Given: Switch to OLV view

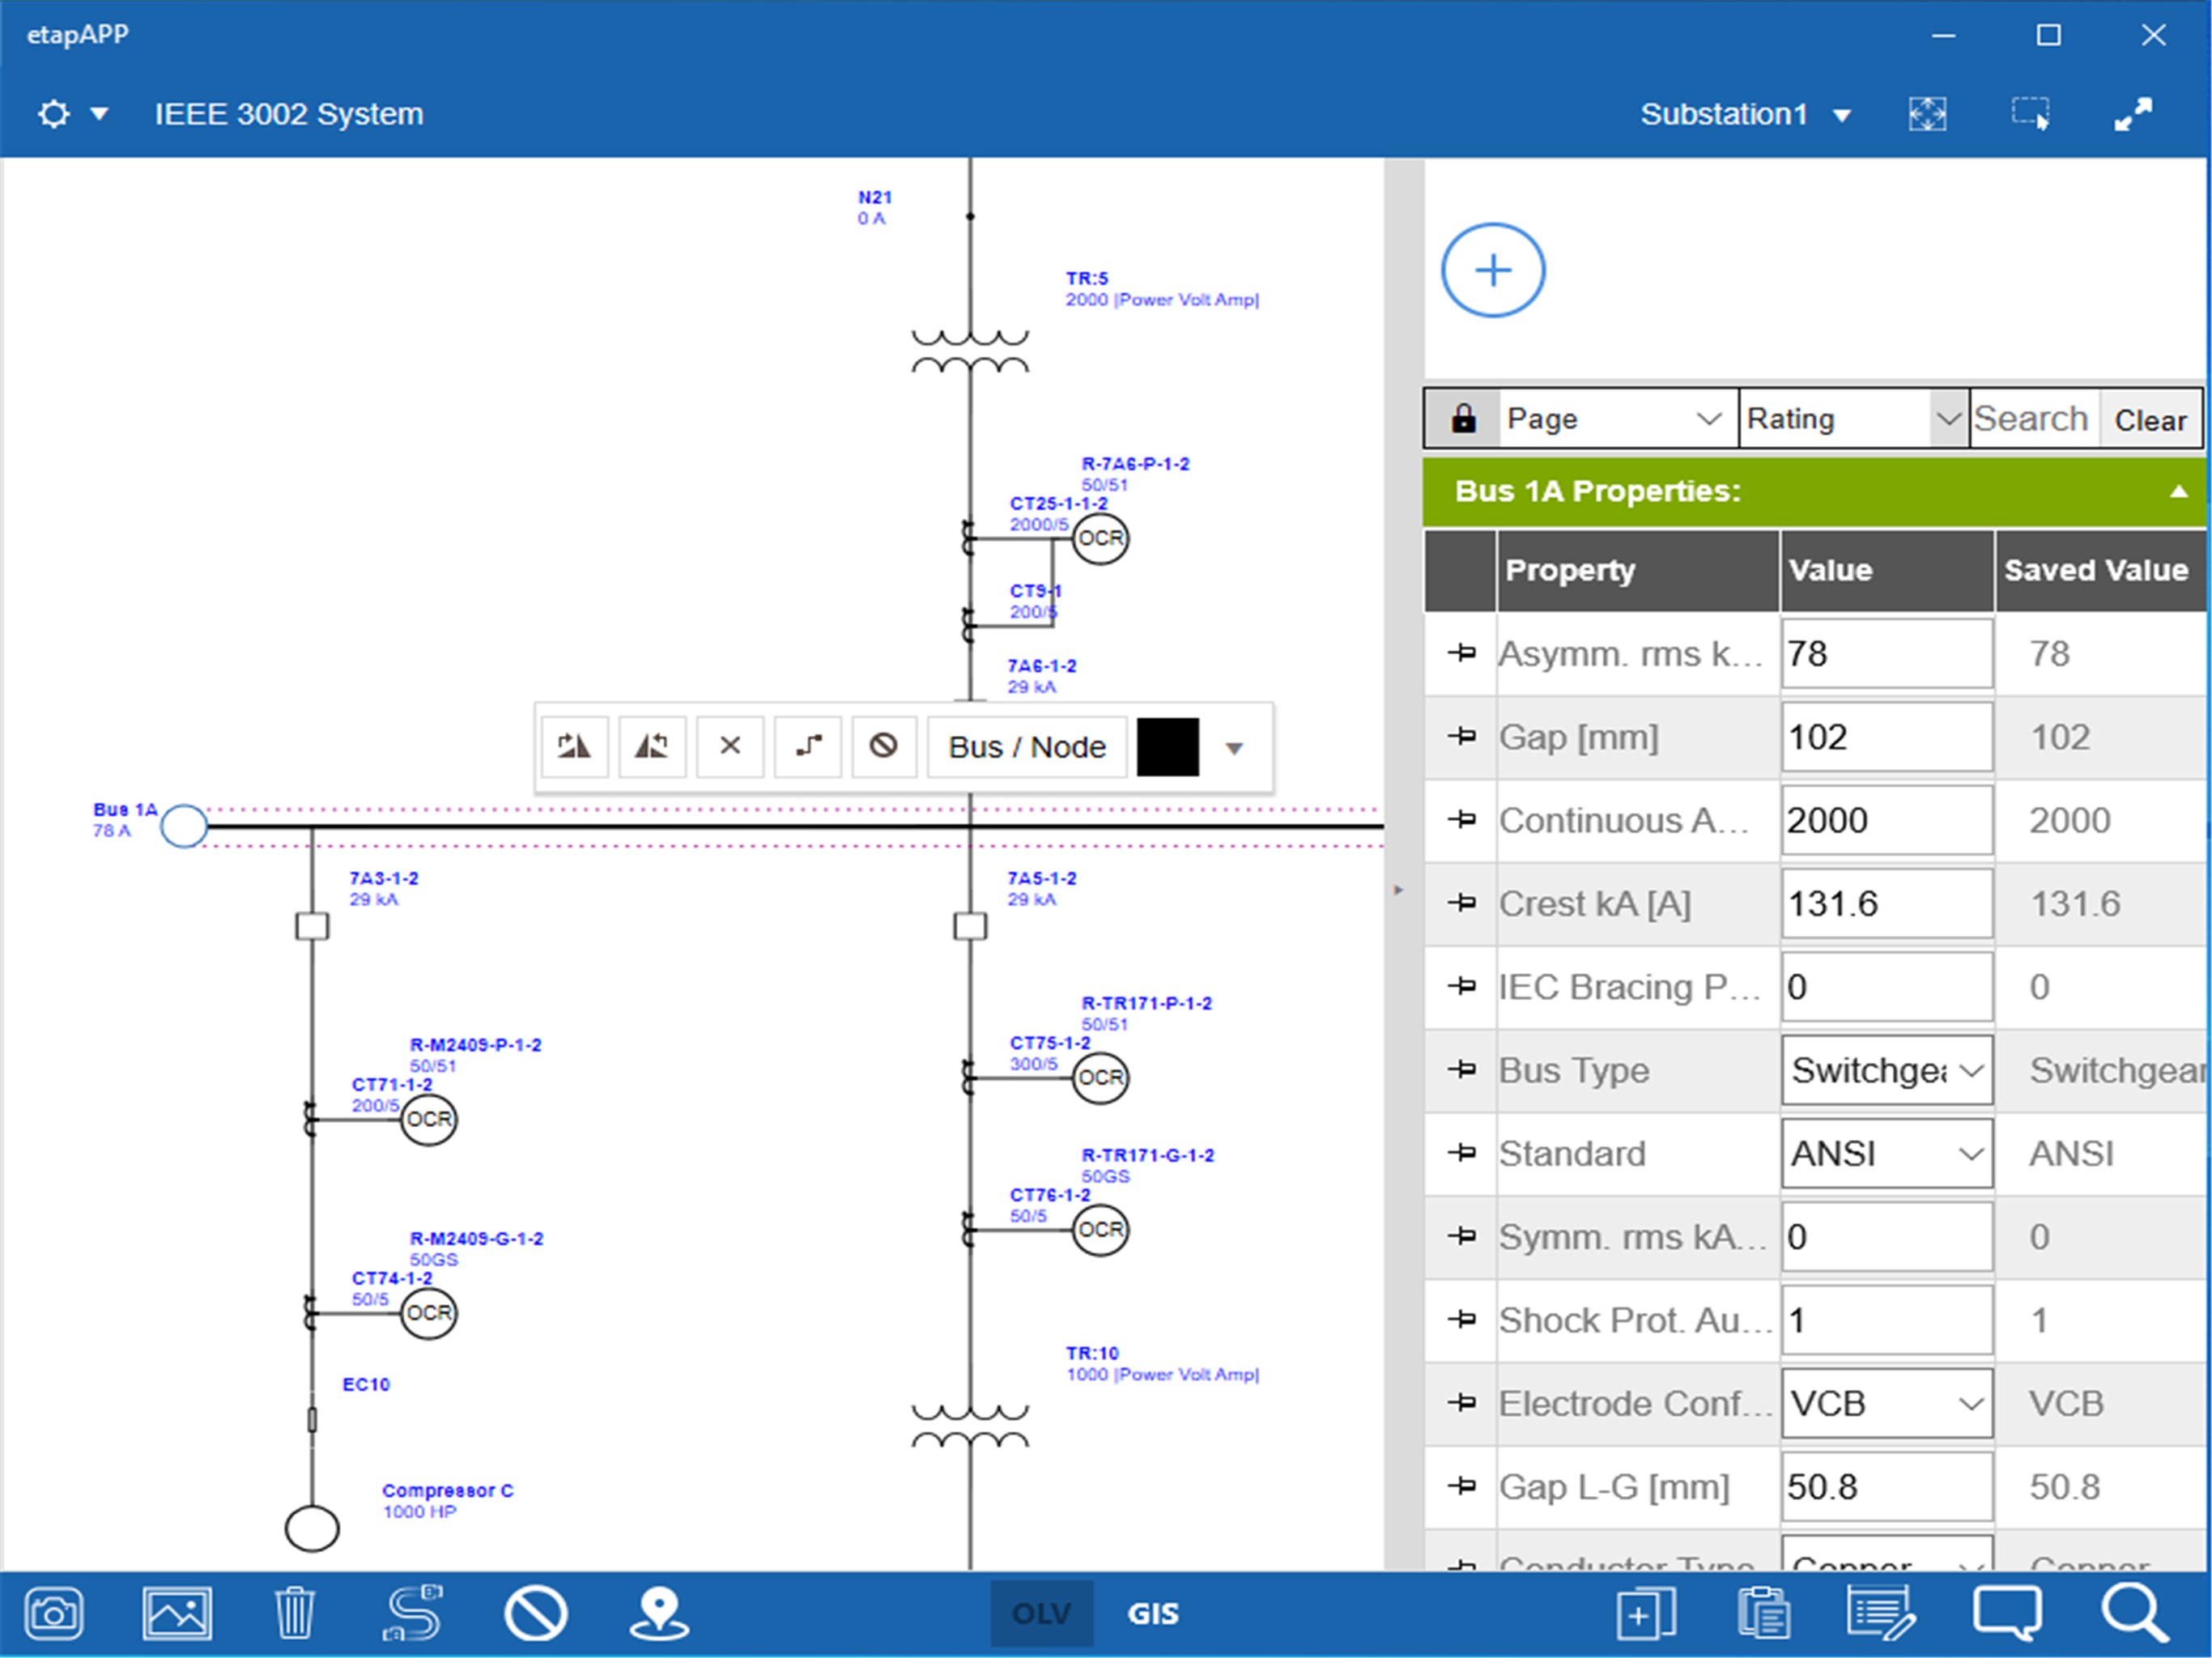Looking at the screenshot, I should tap(1041, 1613).
